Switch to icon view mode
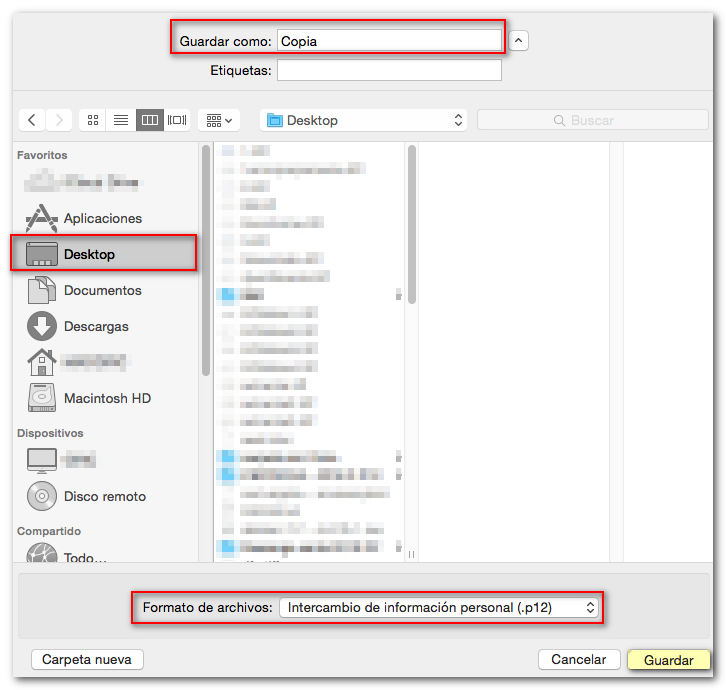726x690 pixels. 93,120
